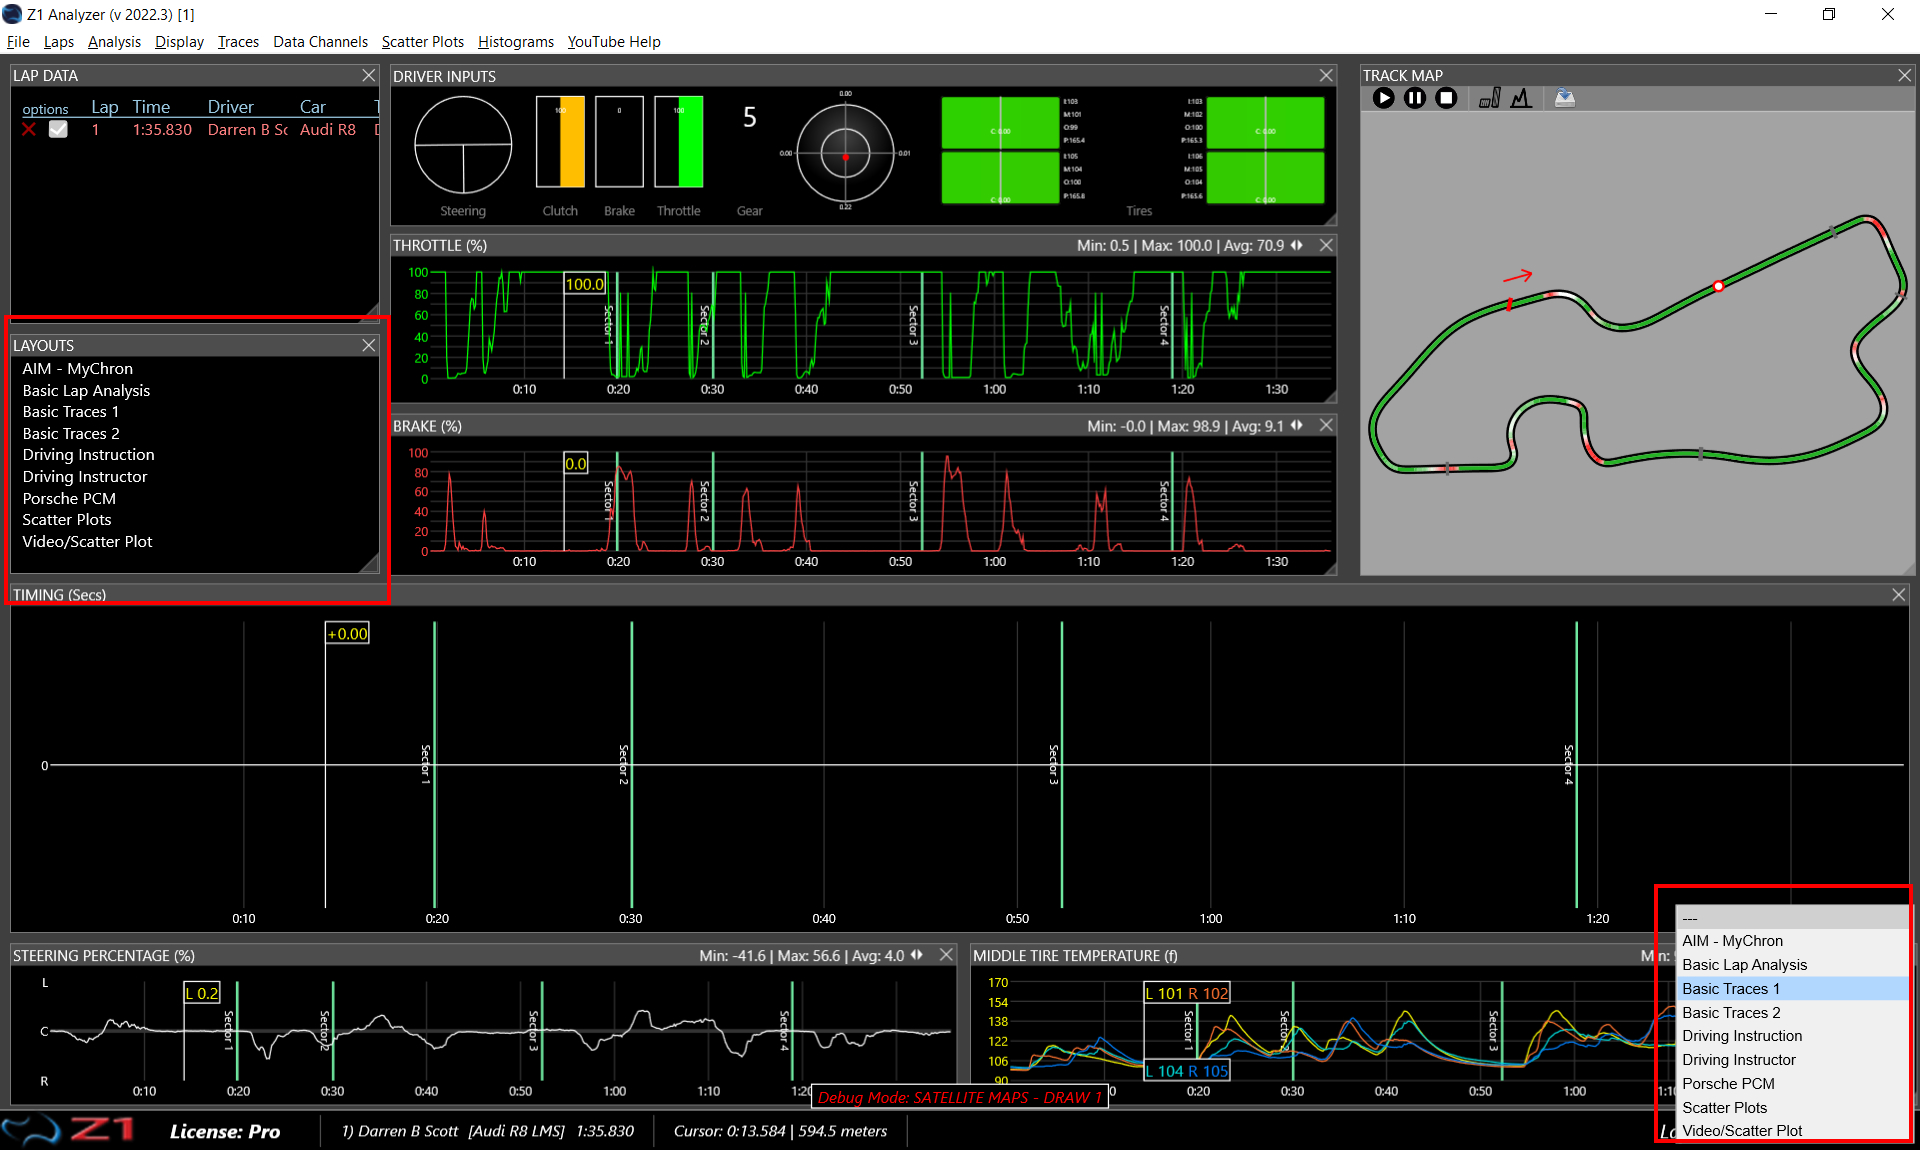Choose AIM - MyChron in dropdown list
1920x1150 pixels.
coord(1793,941)
